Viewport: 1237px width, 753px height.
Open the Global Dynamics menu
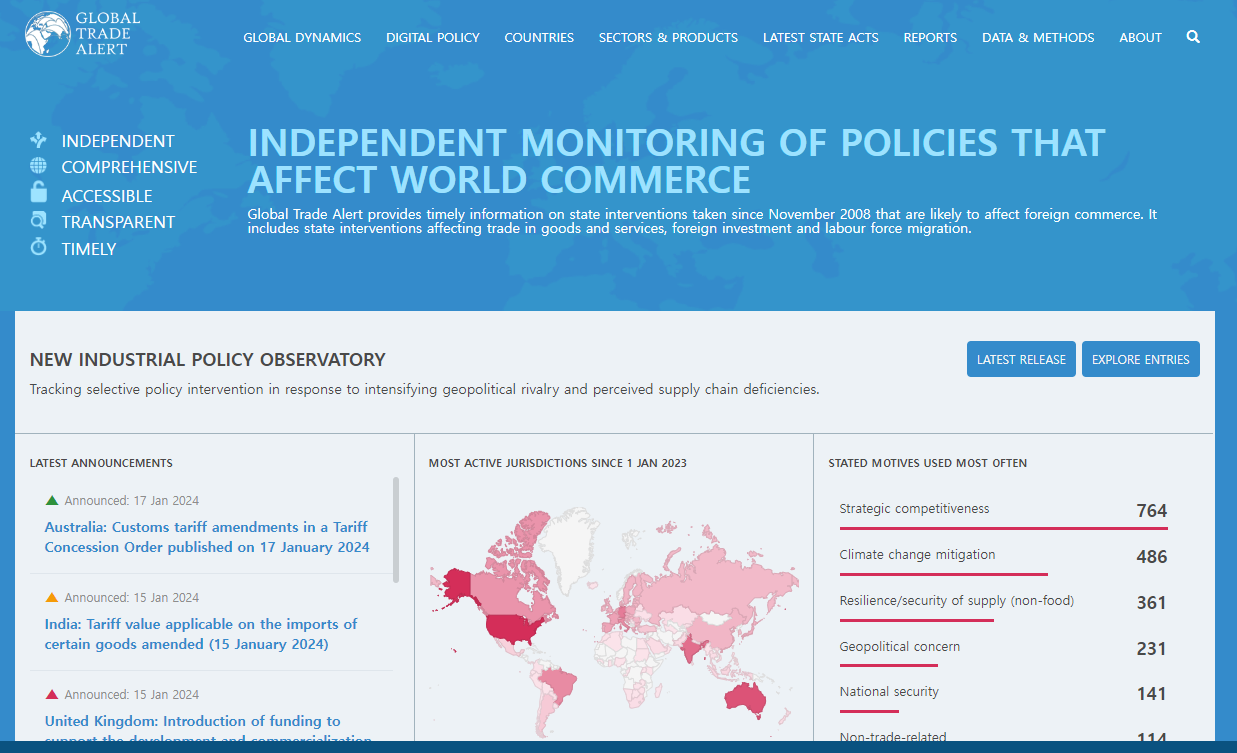(302, 38)
